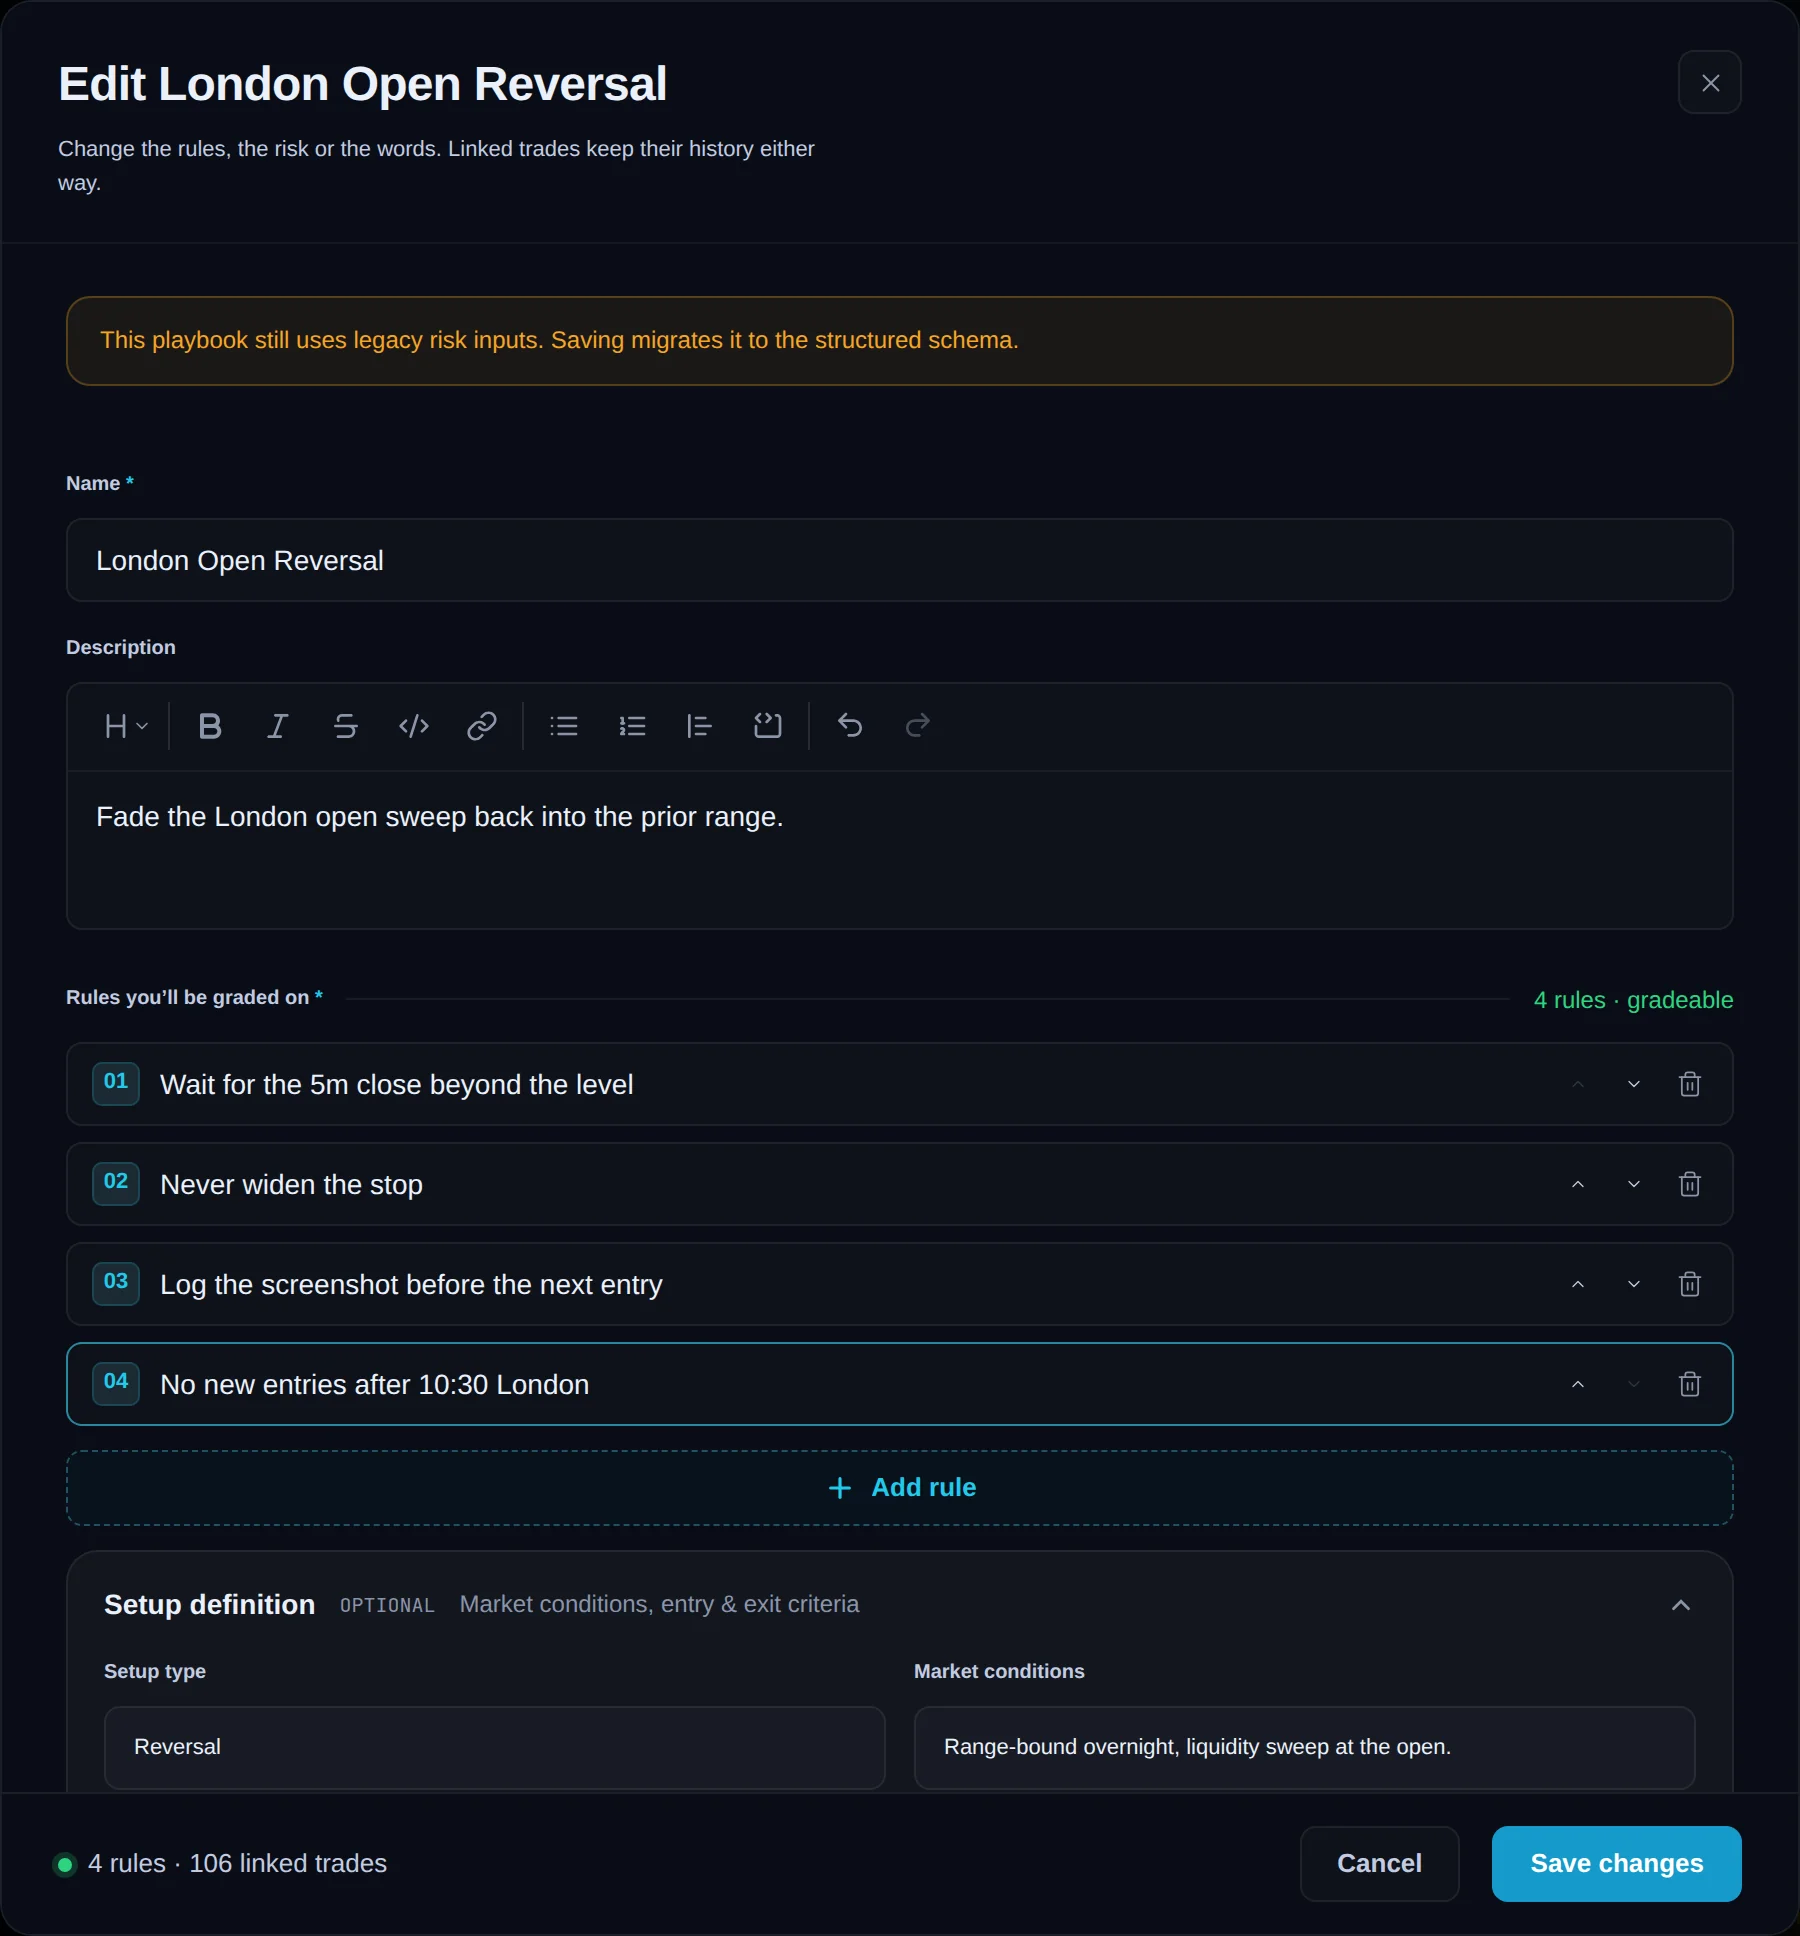Image resolution: width=1800 pixels, height=1936 pixels.
Task: Click the 'Setup definition' heading
Action: [209, 1605]
